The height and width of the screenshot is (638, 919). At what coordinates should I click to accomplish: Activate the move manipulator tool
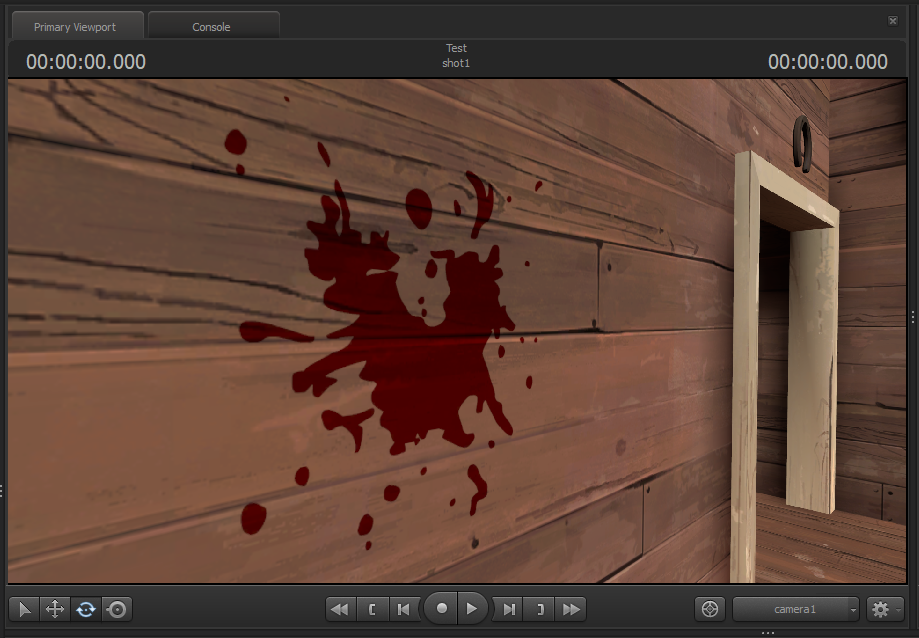coord(55,609)
